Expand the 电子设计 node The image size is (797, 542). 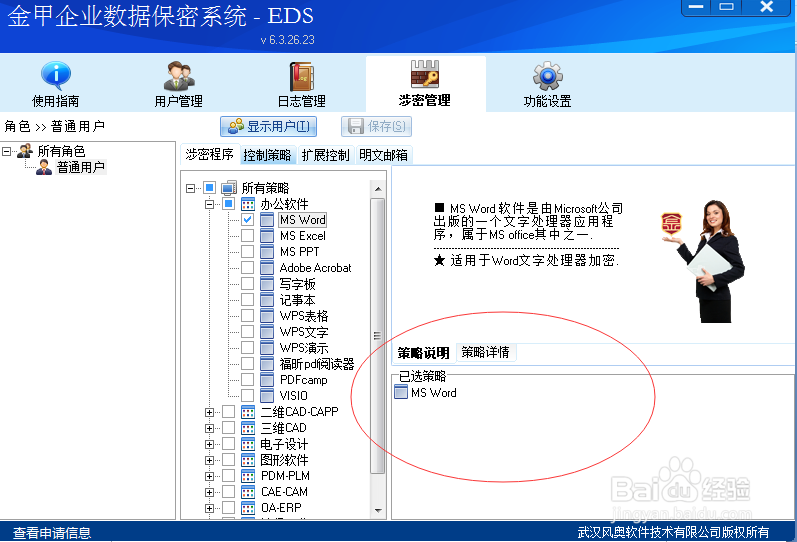(209, 444)
